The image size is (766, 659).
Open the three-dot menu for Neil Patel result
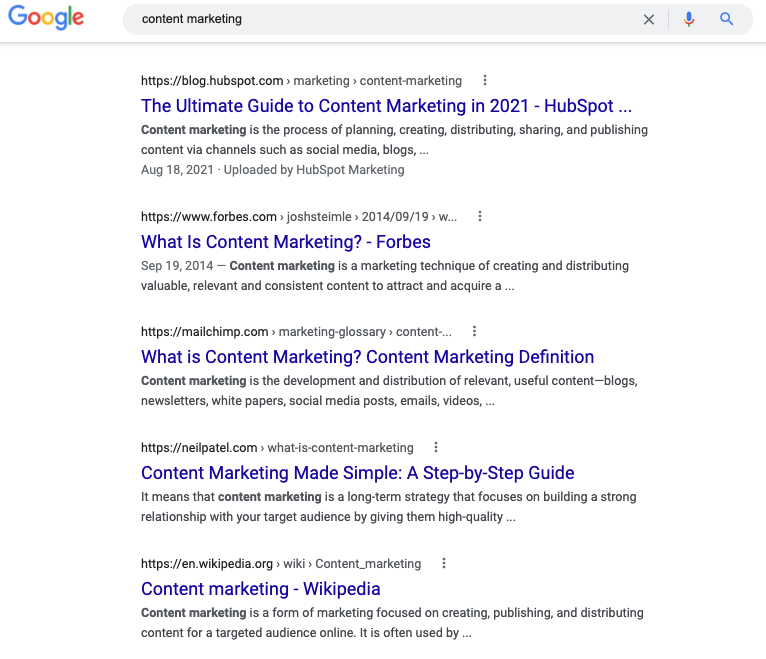(x=436, y=447)
